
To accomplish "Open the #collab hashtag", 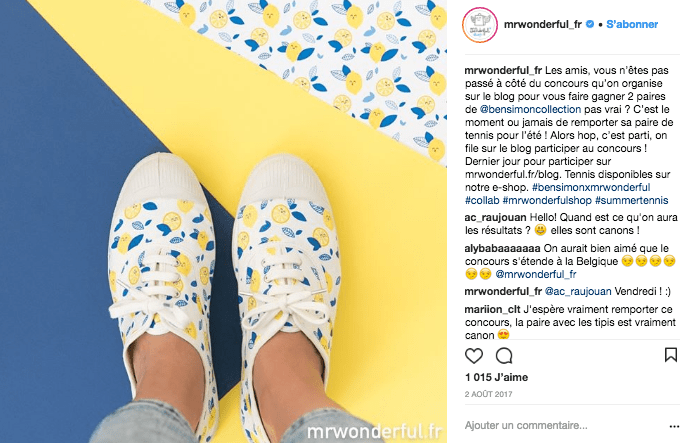I will click(482, 200).
